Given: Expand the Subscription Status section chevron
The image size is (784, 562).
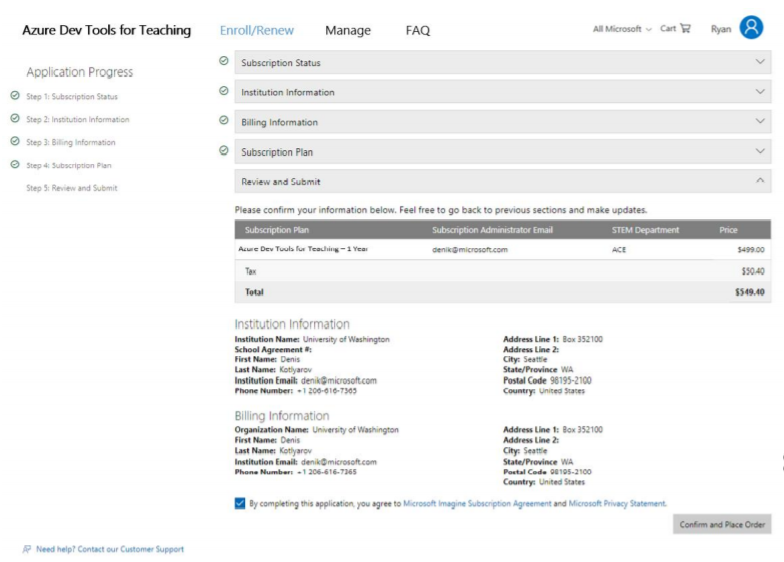Looking at the screenshot, I should (x=760, y=62).
